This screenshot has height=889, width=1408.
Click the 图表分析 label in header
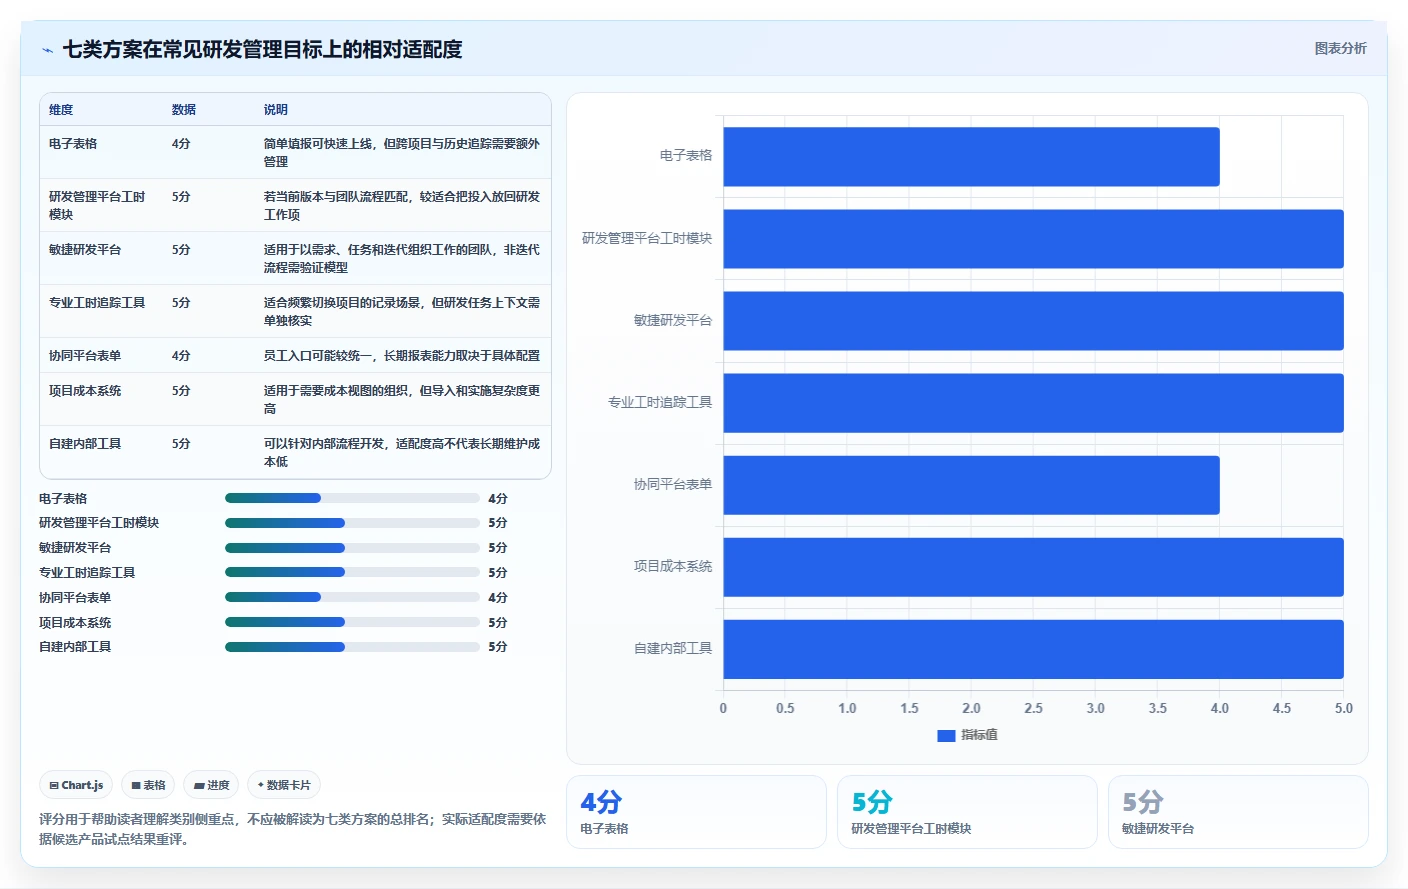(x=1340, y=48)
